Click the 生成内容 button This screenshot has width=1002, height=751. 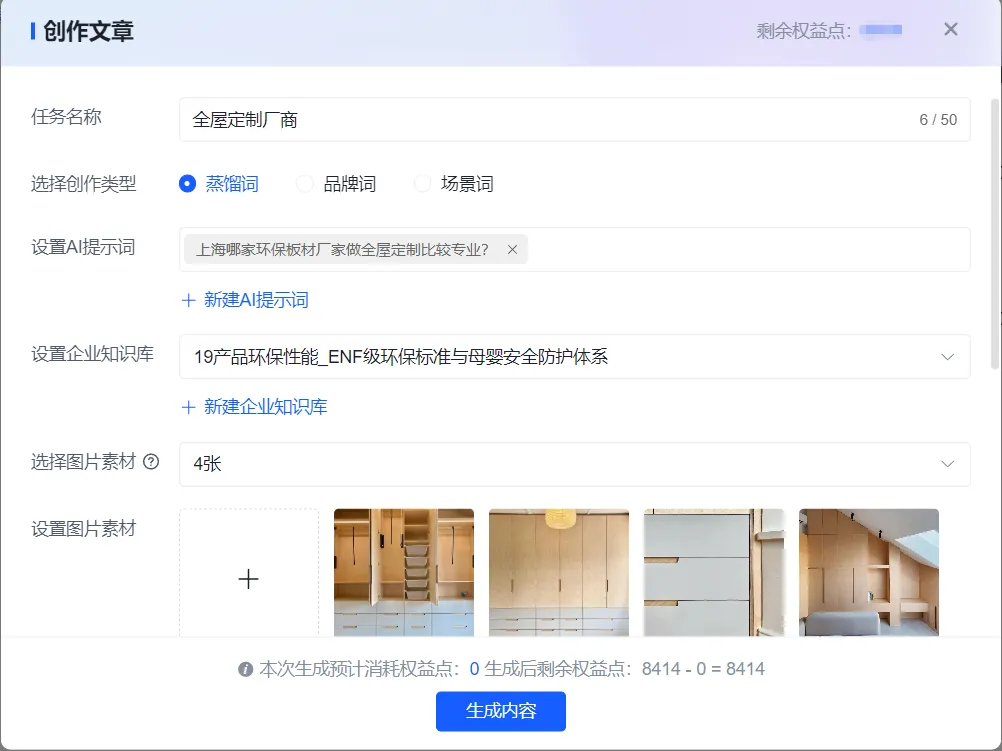[501, 711]
